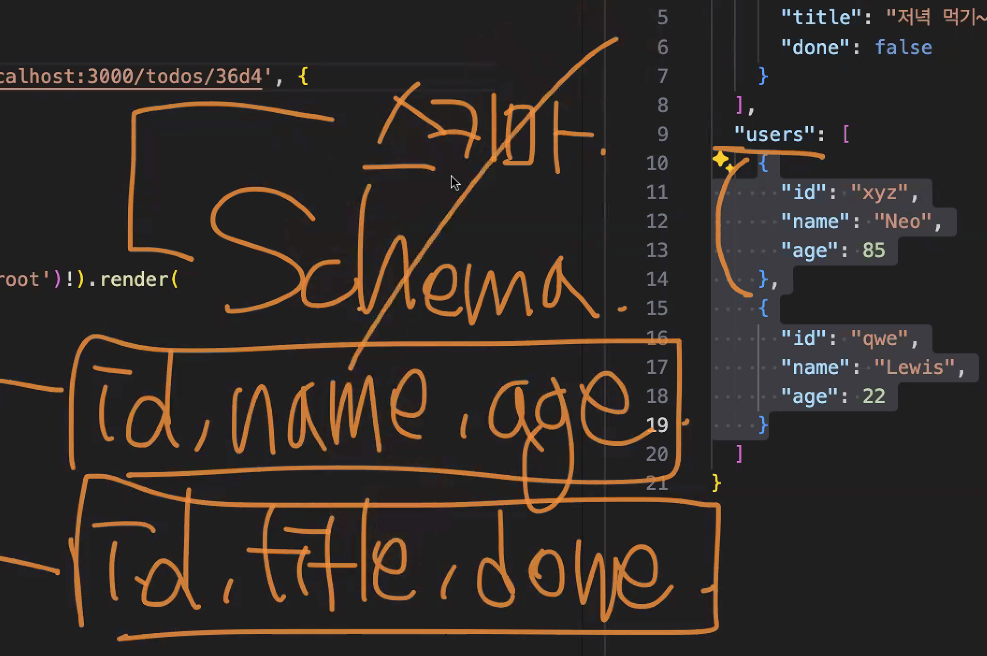Click line number 9 in gutter
This screenshot has width=987, height=656.
click(662, 134)
